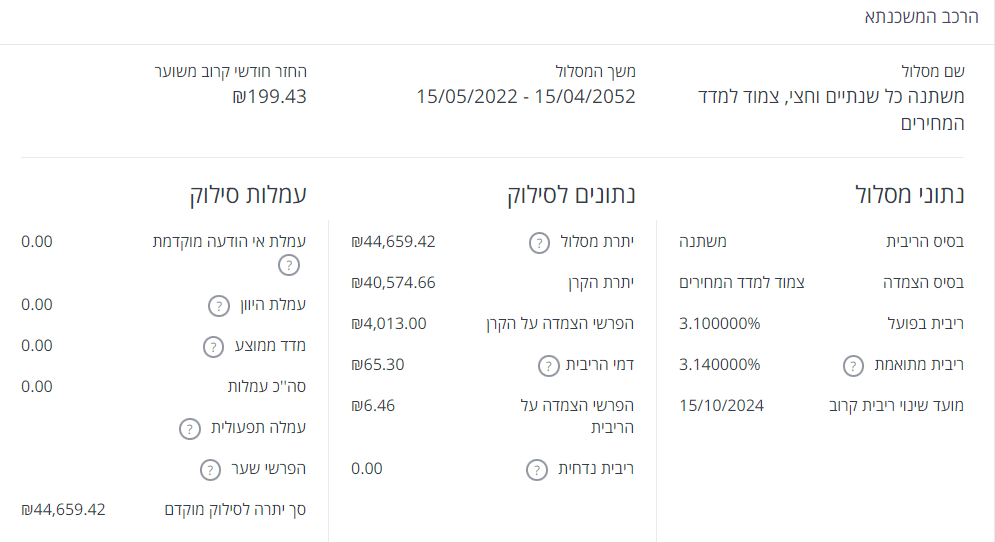Click the סך יתרה לסילוק מוקדם label
Screen dimensions: 995x542
point(235,509)
